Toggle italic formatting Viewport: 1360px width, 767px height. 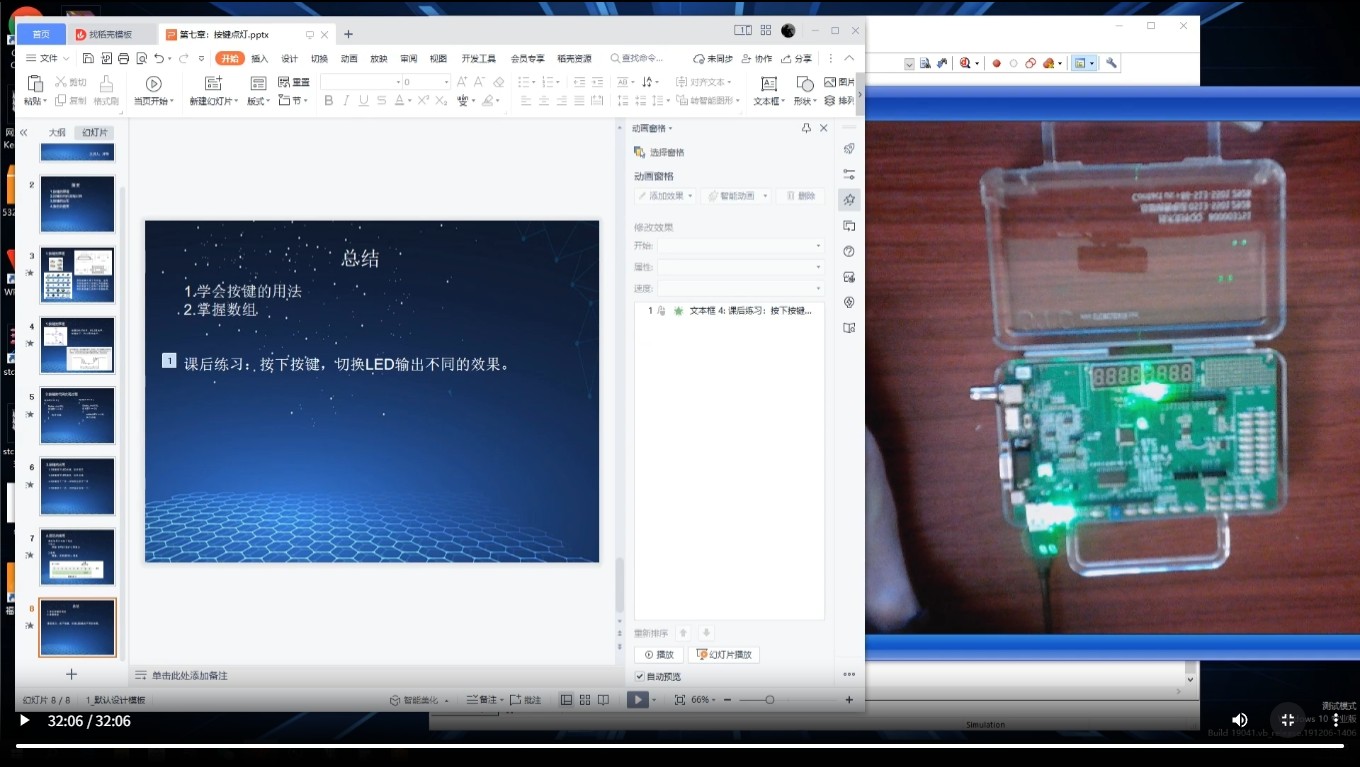click(346, 100)
